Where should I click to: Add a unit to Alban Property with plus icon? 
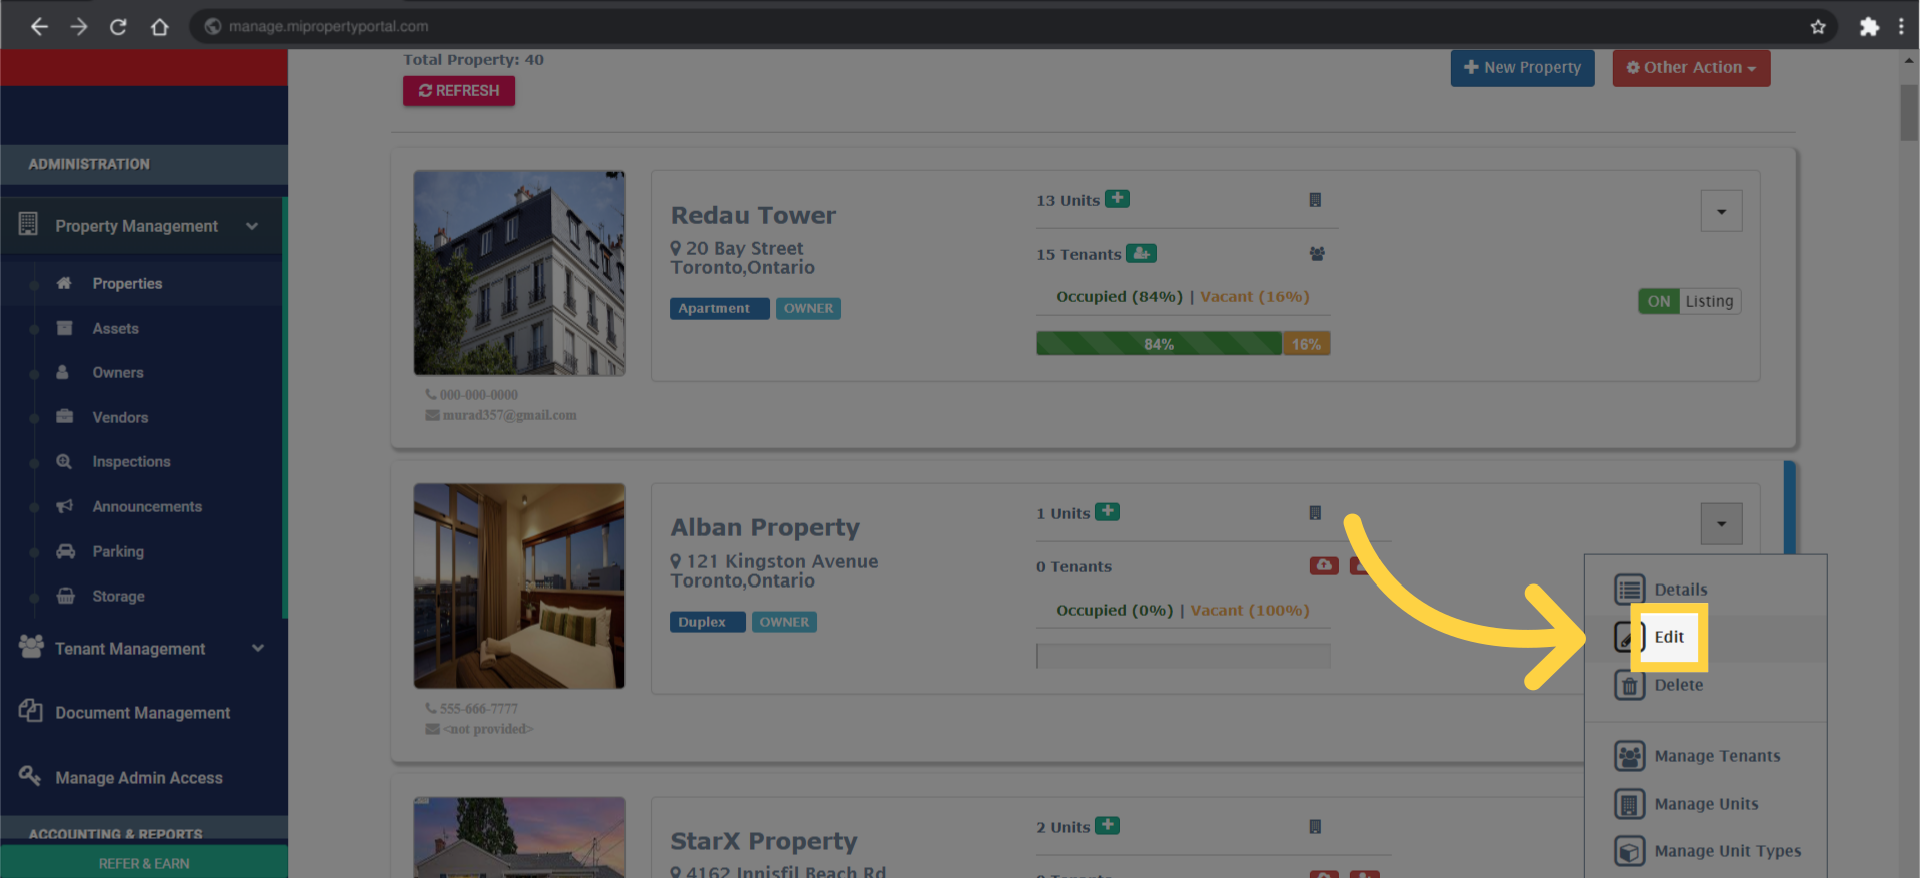coord(1107,512)
